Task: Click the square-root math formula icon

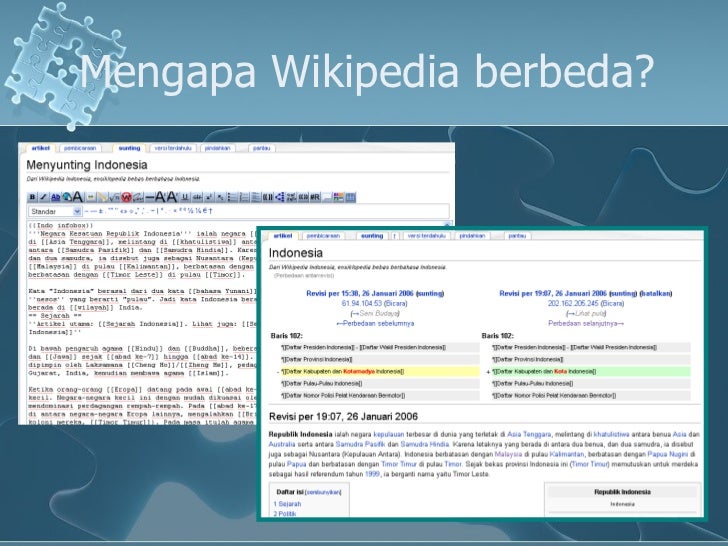Action: click(114, 197)
